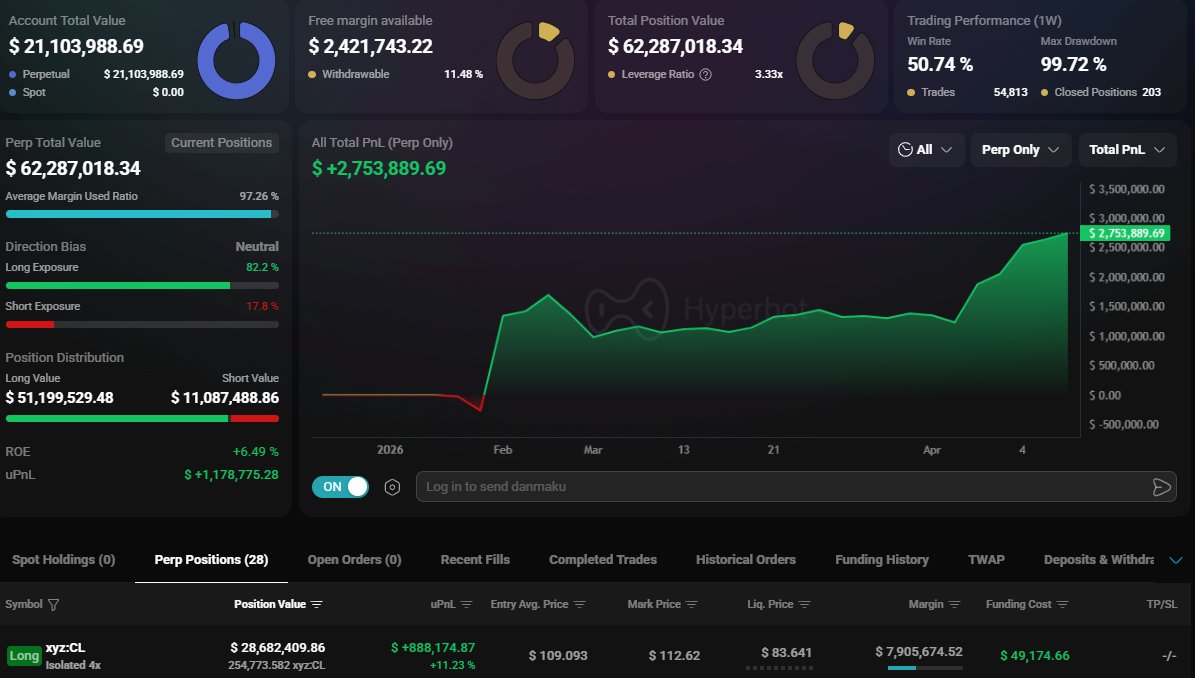Click the uPnL $ +1,178,775.28 value
This screenshot has height=678, width=1195.
tap(231, 475)
